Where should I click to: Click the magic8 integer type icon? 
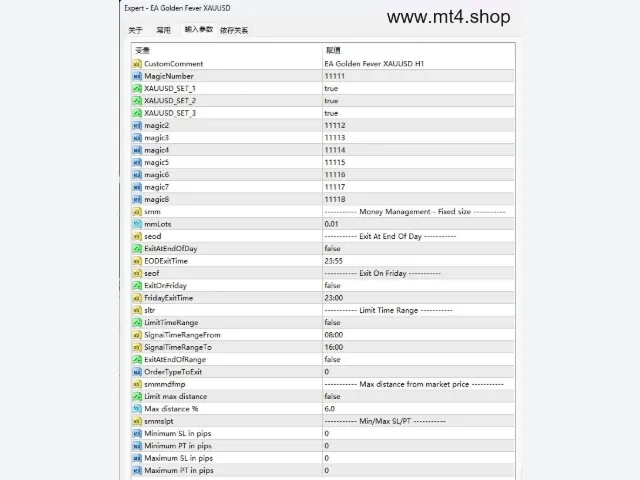click(x=137, y=199)
